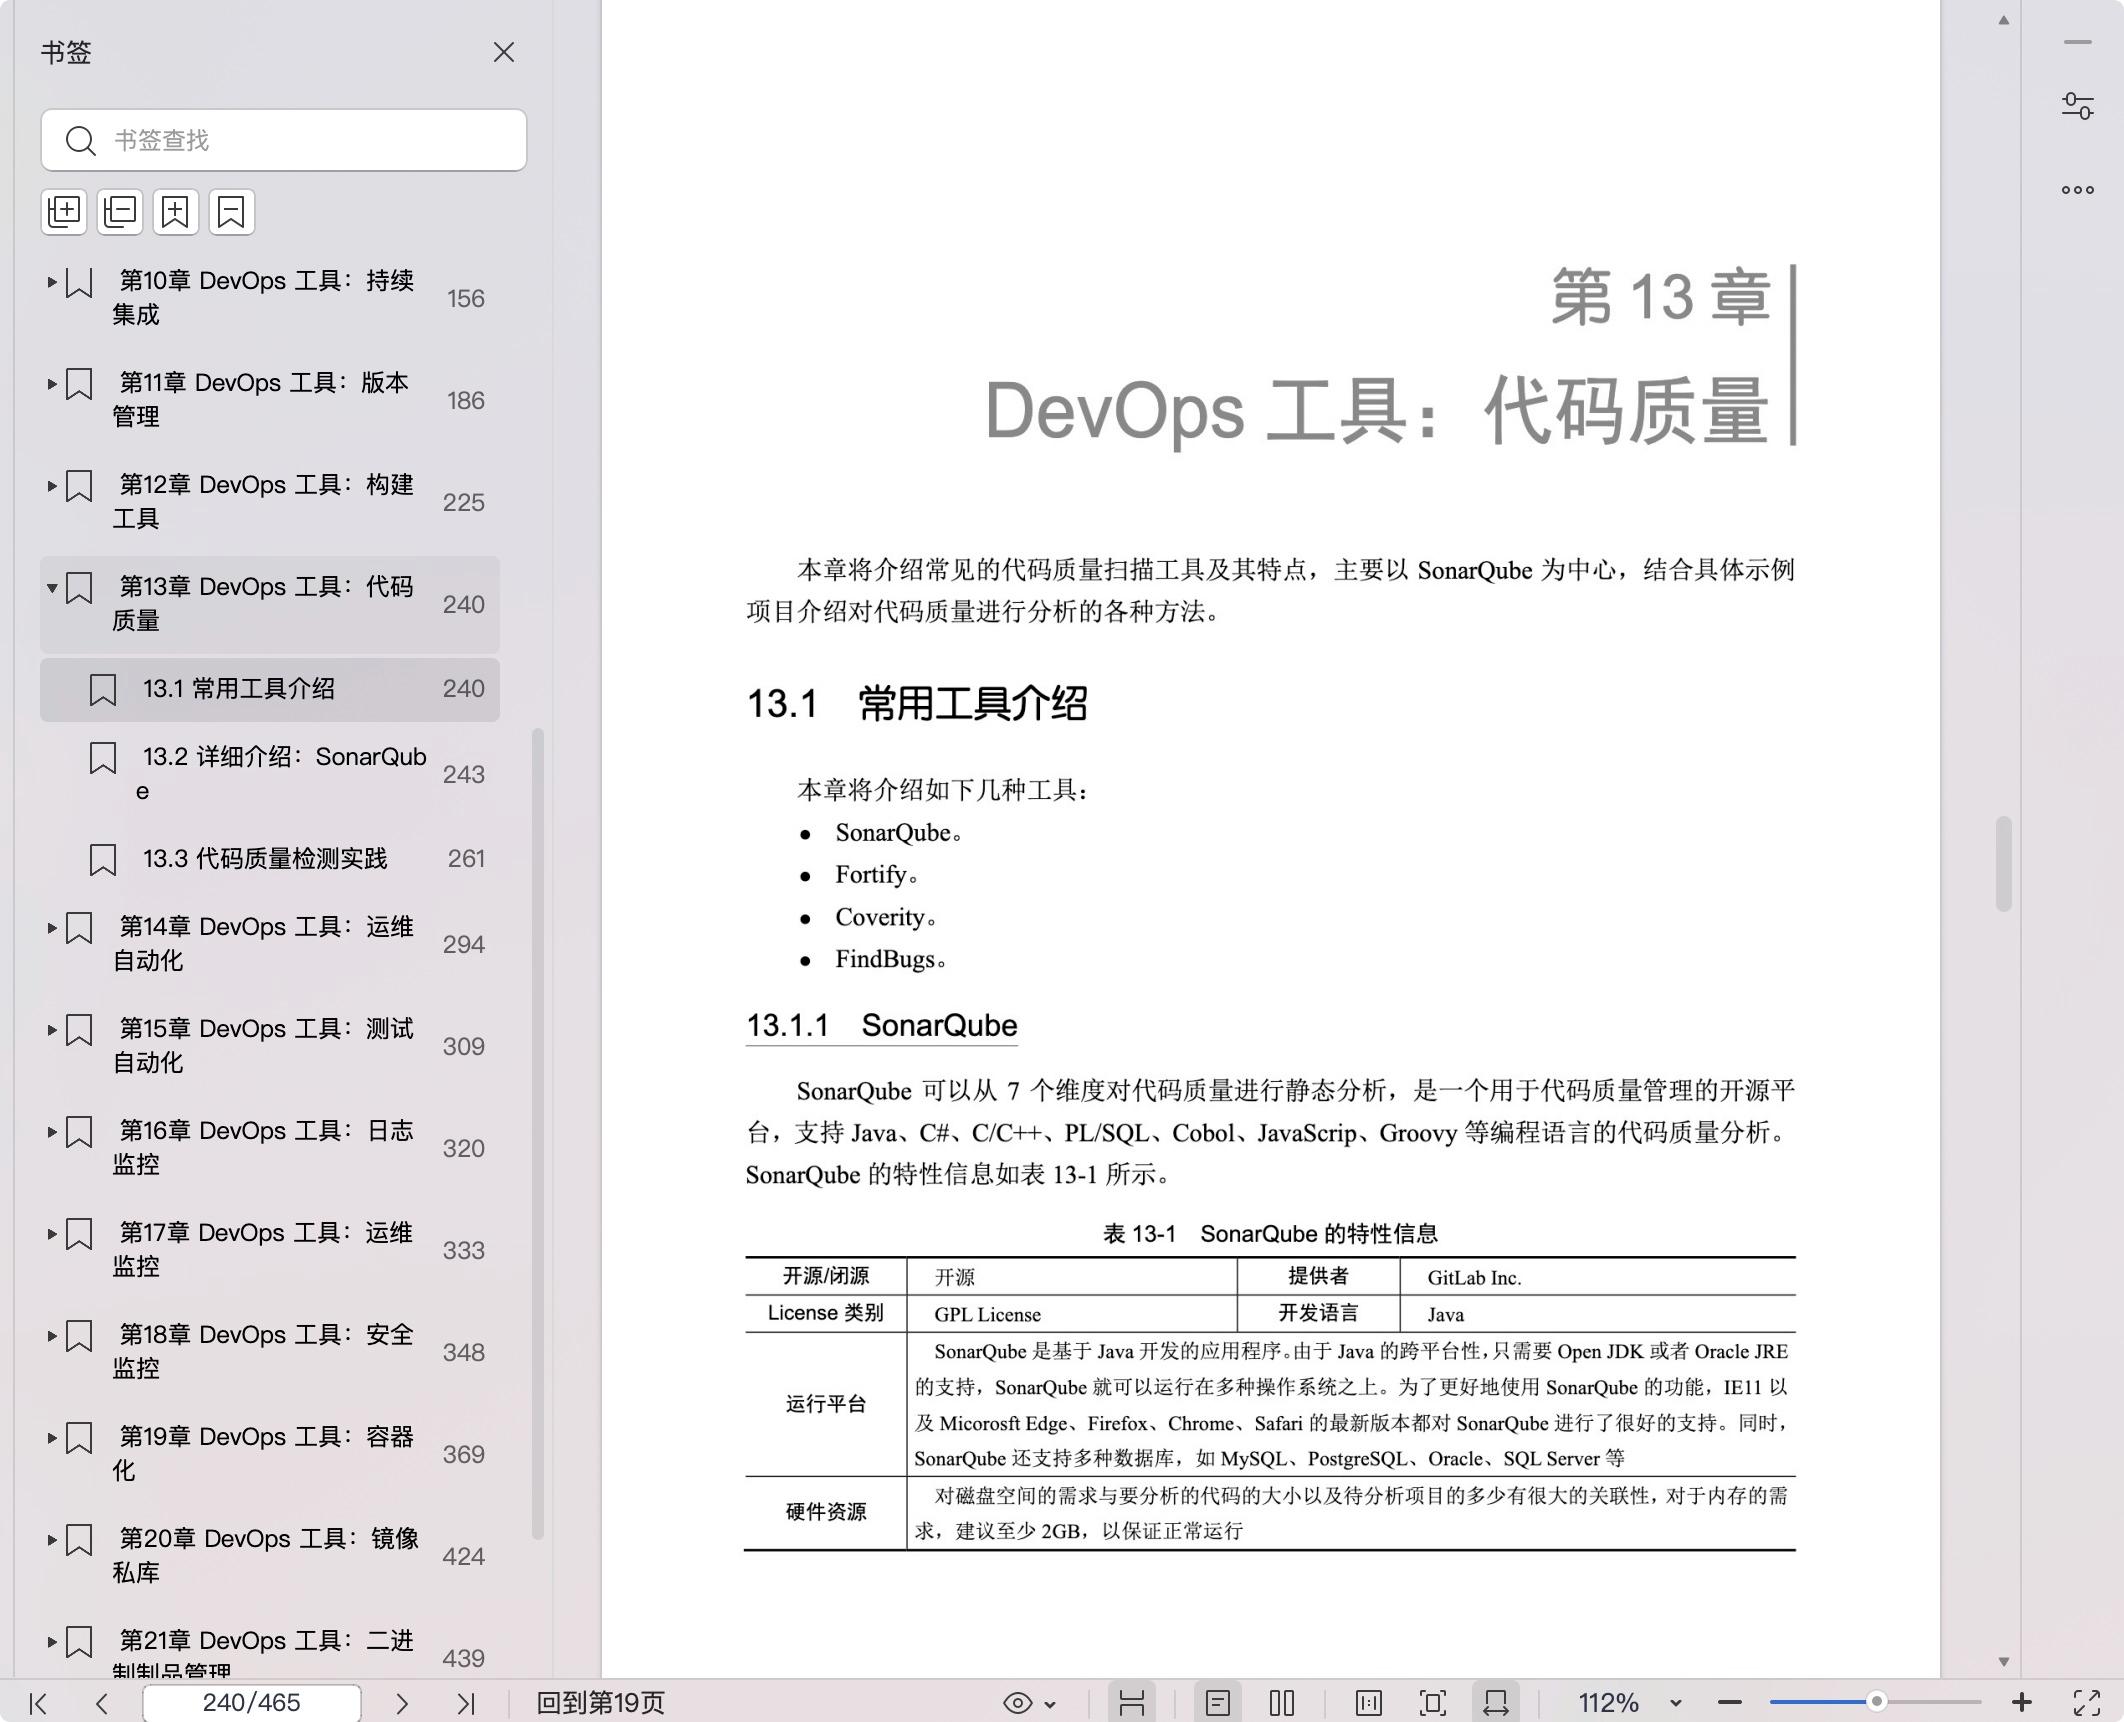Image resolution: width=2124 pixels, height=1722 pixels.
Task: Expand the 第15章 测试自动化 bookmark
Action: pyautogui.click(x=52, y=1030)
